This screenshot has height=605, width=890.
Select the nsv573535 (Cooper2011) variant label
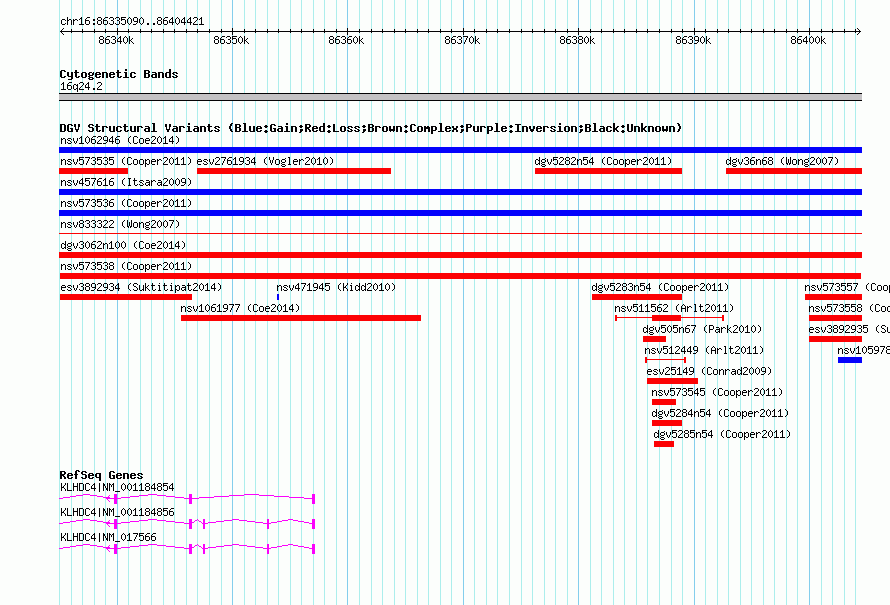pyautogui.click(x=126, y=161)
